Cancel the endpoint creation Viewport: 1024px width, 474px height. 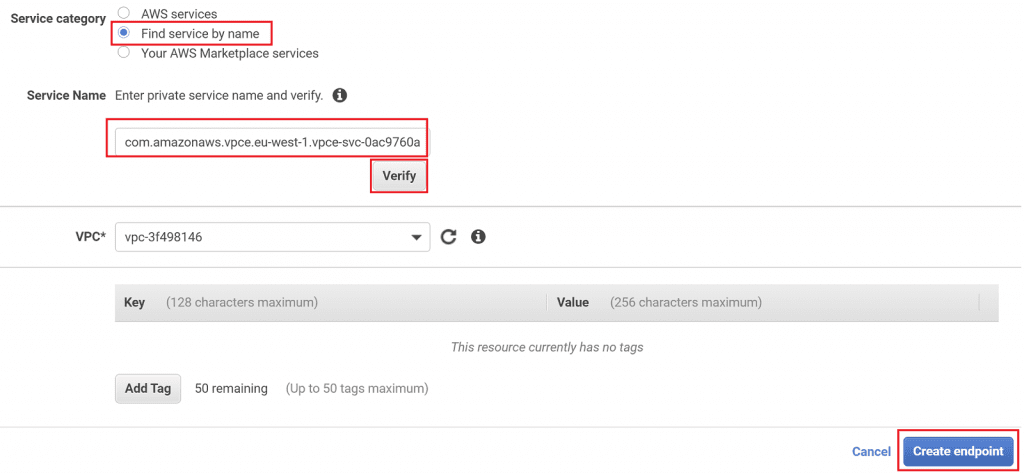click(x=870, y=452)
